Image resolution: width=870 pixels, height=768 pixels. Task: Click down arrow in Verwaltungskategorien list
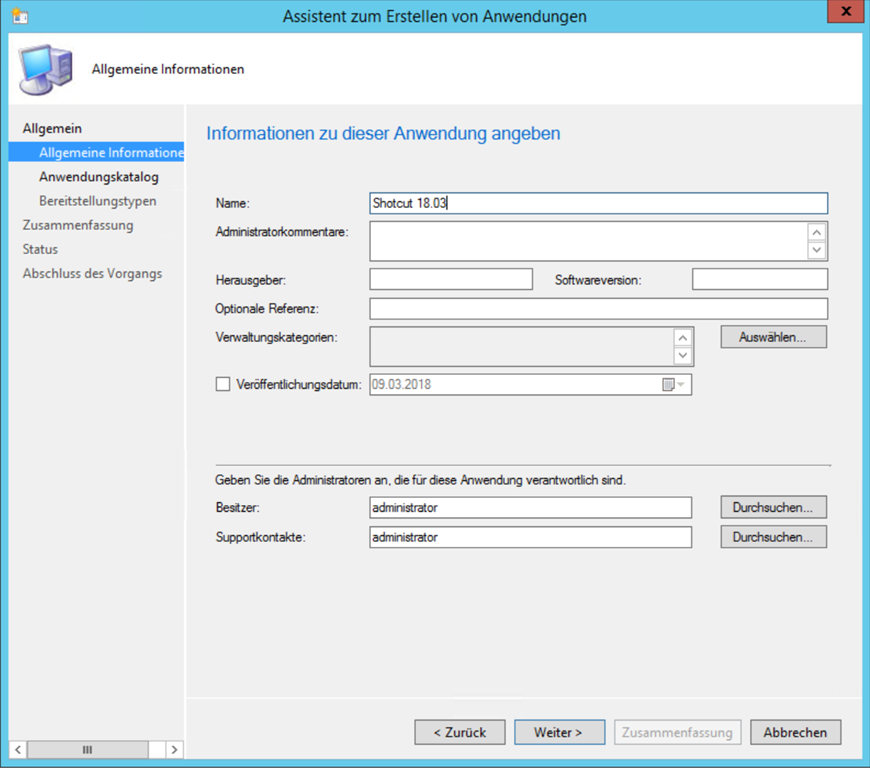click(683, 356)
